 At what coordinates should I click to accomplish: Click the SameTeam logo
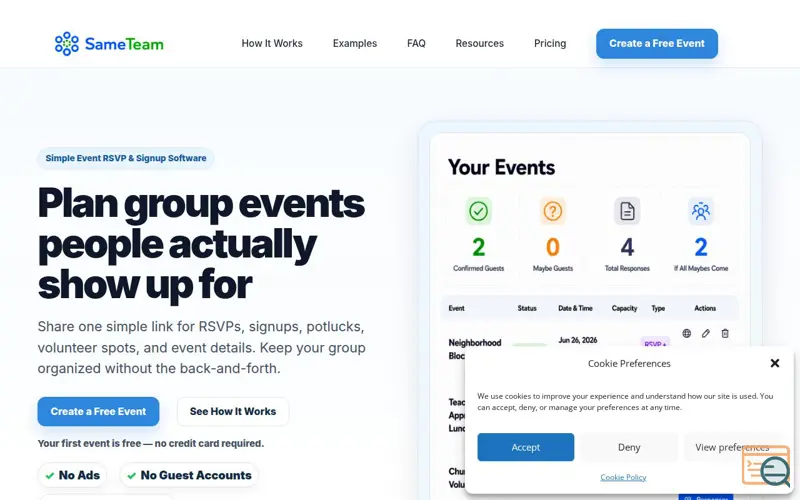[x=109, y=44]
